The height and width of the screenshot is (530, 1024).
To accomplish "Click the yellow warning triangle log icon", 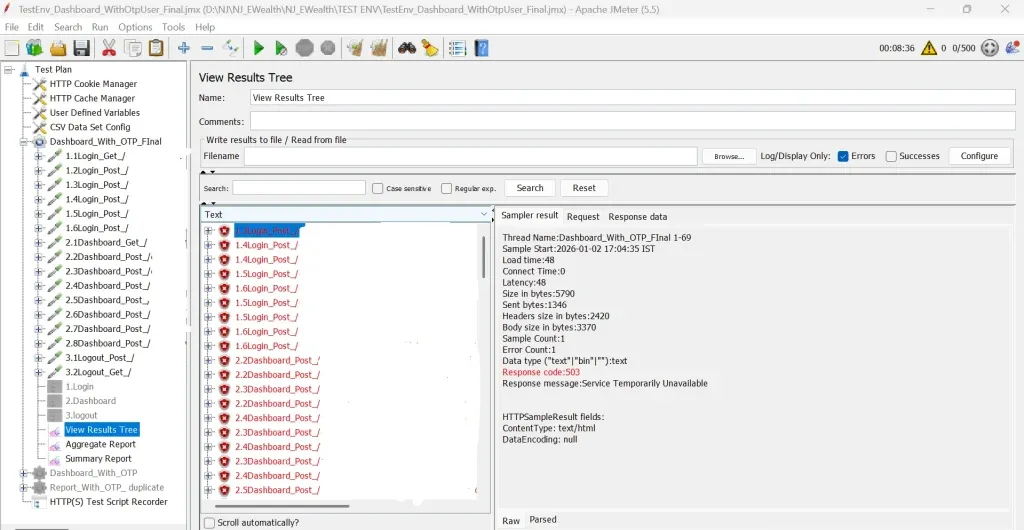I will [x=929, y=48].
